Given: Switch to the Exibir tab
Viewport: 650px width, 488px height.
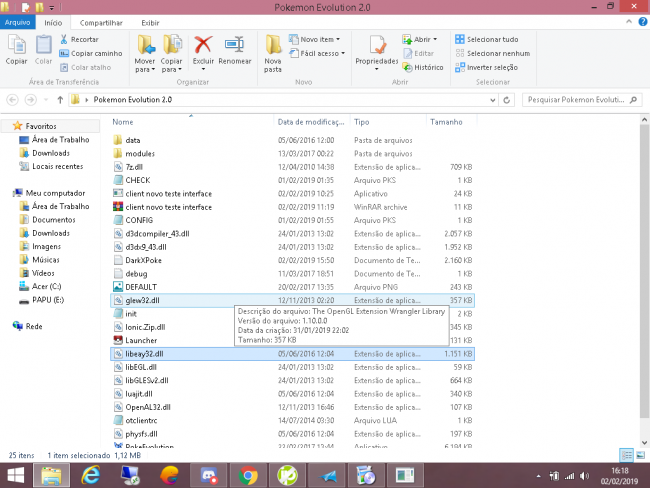Looking at the screenshot, I should [150, 23].
